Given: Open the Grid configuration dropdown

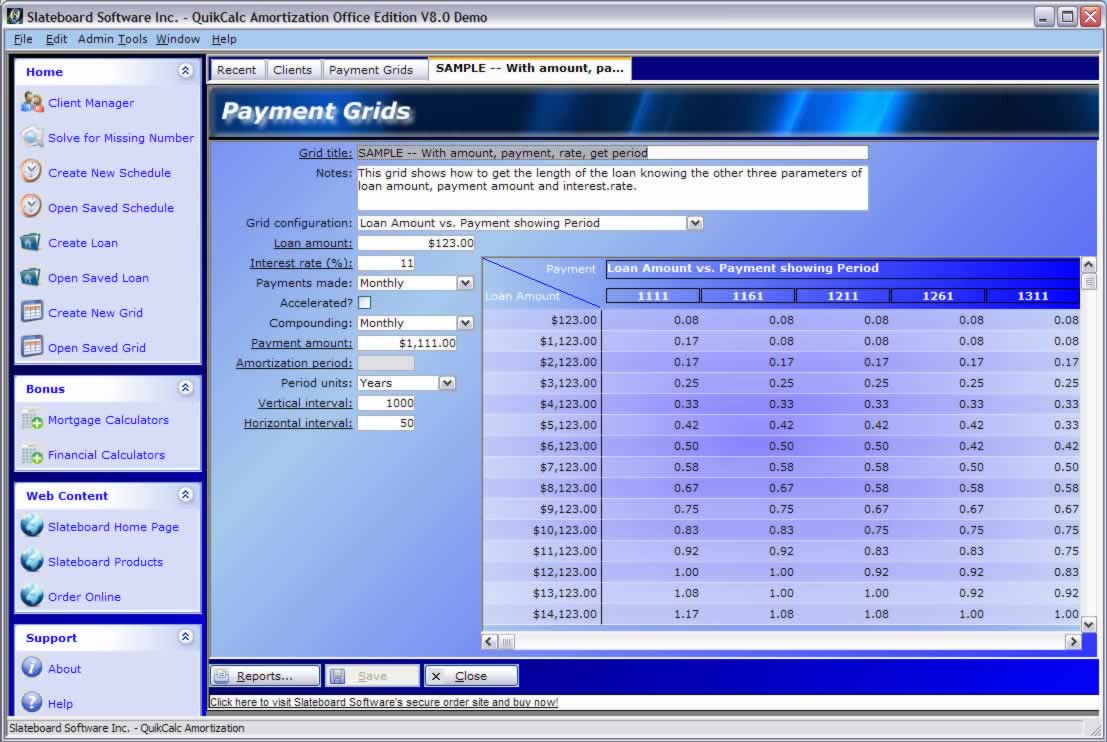Looking at the screenshot, I should click(x=696, y=223).
